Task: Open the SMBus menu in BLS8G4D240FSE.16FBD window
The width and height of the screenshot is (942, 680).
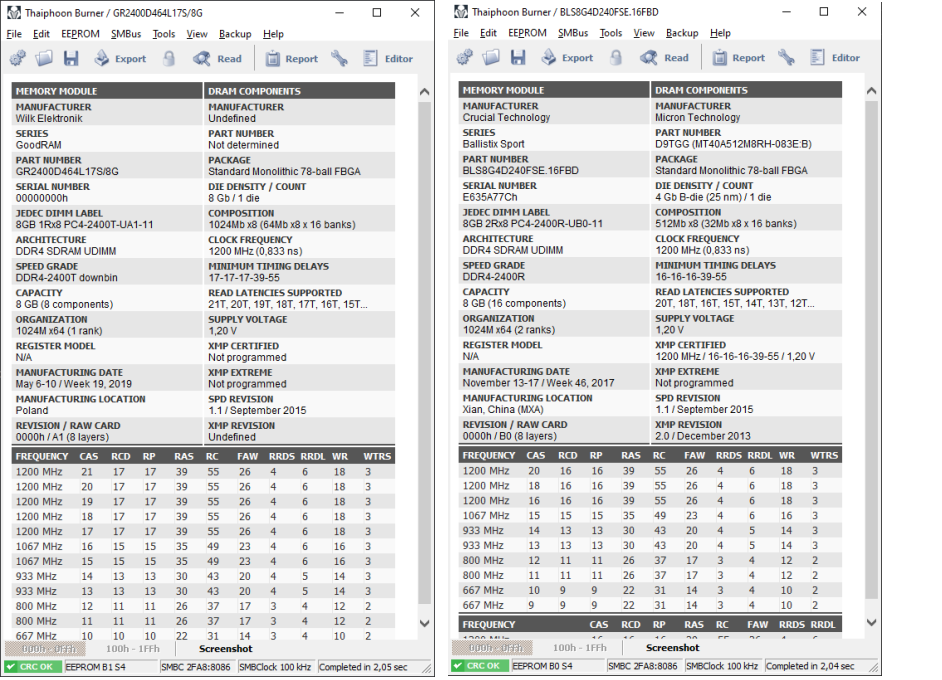Action: 573,33
